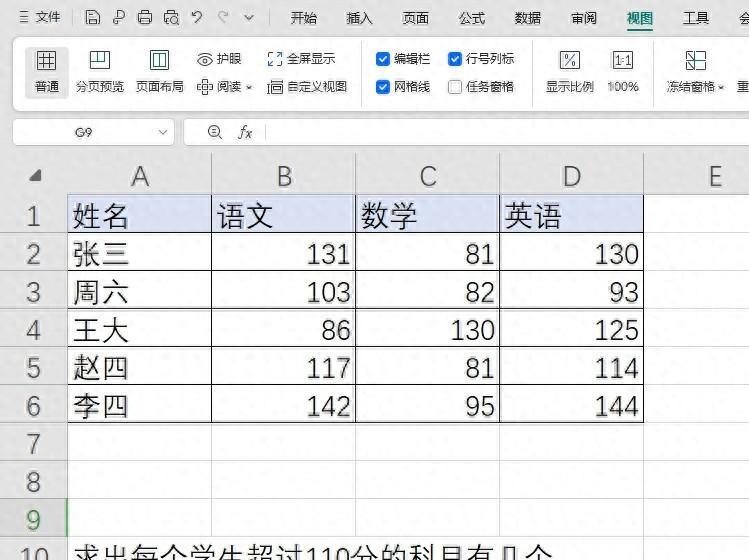
Task: Click the 数学 header cell
Action: [428, 215]
